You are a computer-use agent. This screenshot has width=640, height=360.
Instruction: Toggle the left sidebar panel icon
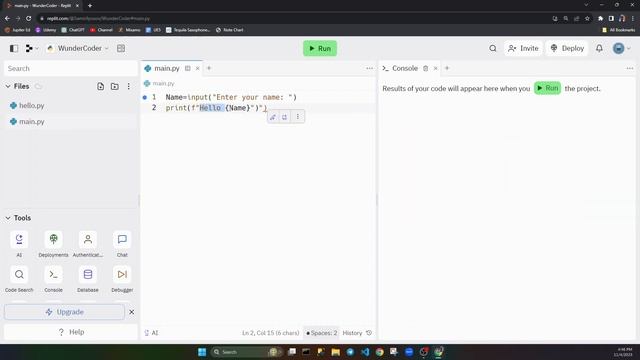[x=14, y=48]
